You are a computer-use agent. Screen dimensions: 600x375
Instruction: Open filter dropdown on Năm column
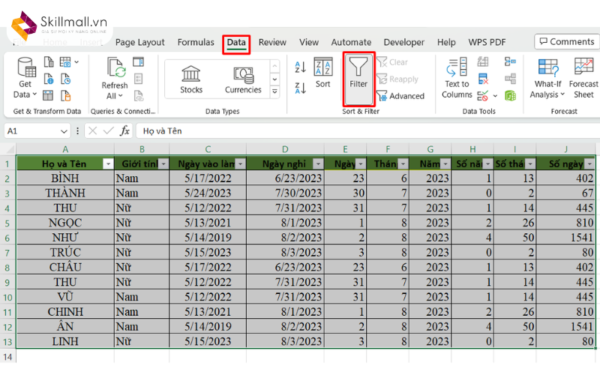pyautogui.click(x=445, y=164)
